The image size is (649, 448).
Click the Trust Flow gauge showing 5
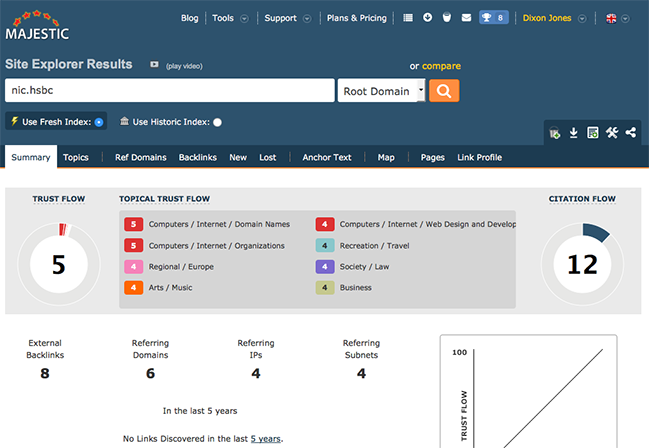tap(59, 264)
